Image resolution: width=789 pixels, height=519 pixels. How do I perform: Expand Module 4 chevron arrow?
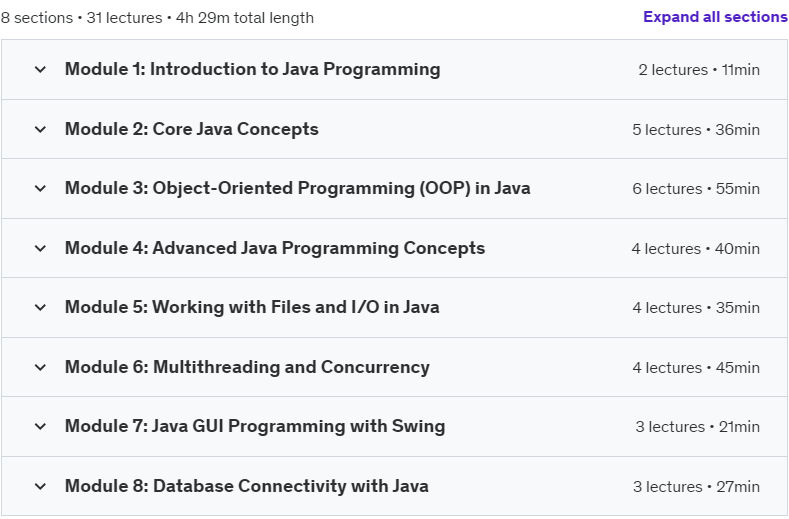coord(40,248)
